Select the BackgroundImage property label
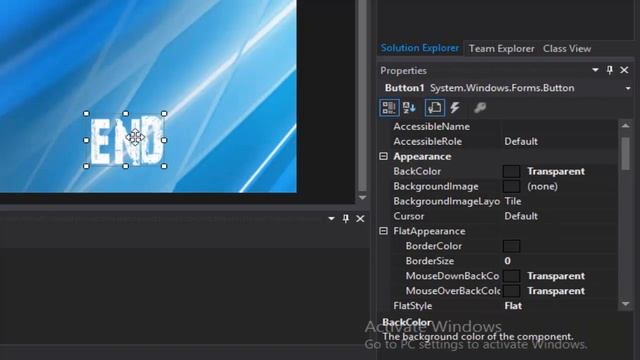The width and height of the screenshot is (640, 360). click(436, 187)
